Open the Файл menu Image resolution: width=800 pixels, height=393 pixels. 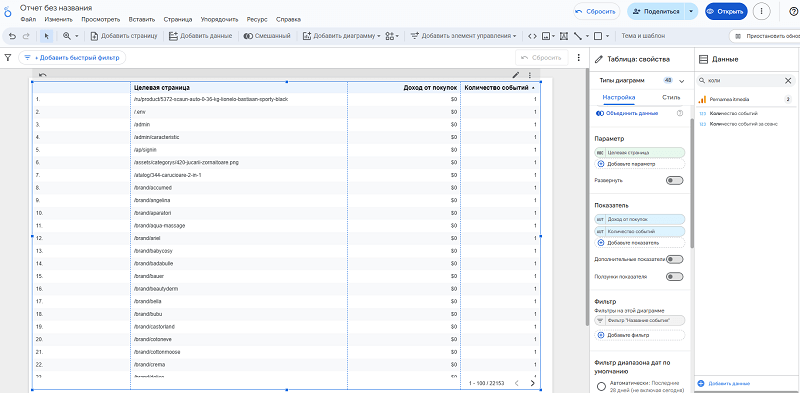[x=29, y=20]
